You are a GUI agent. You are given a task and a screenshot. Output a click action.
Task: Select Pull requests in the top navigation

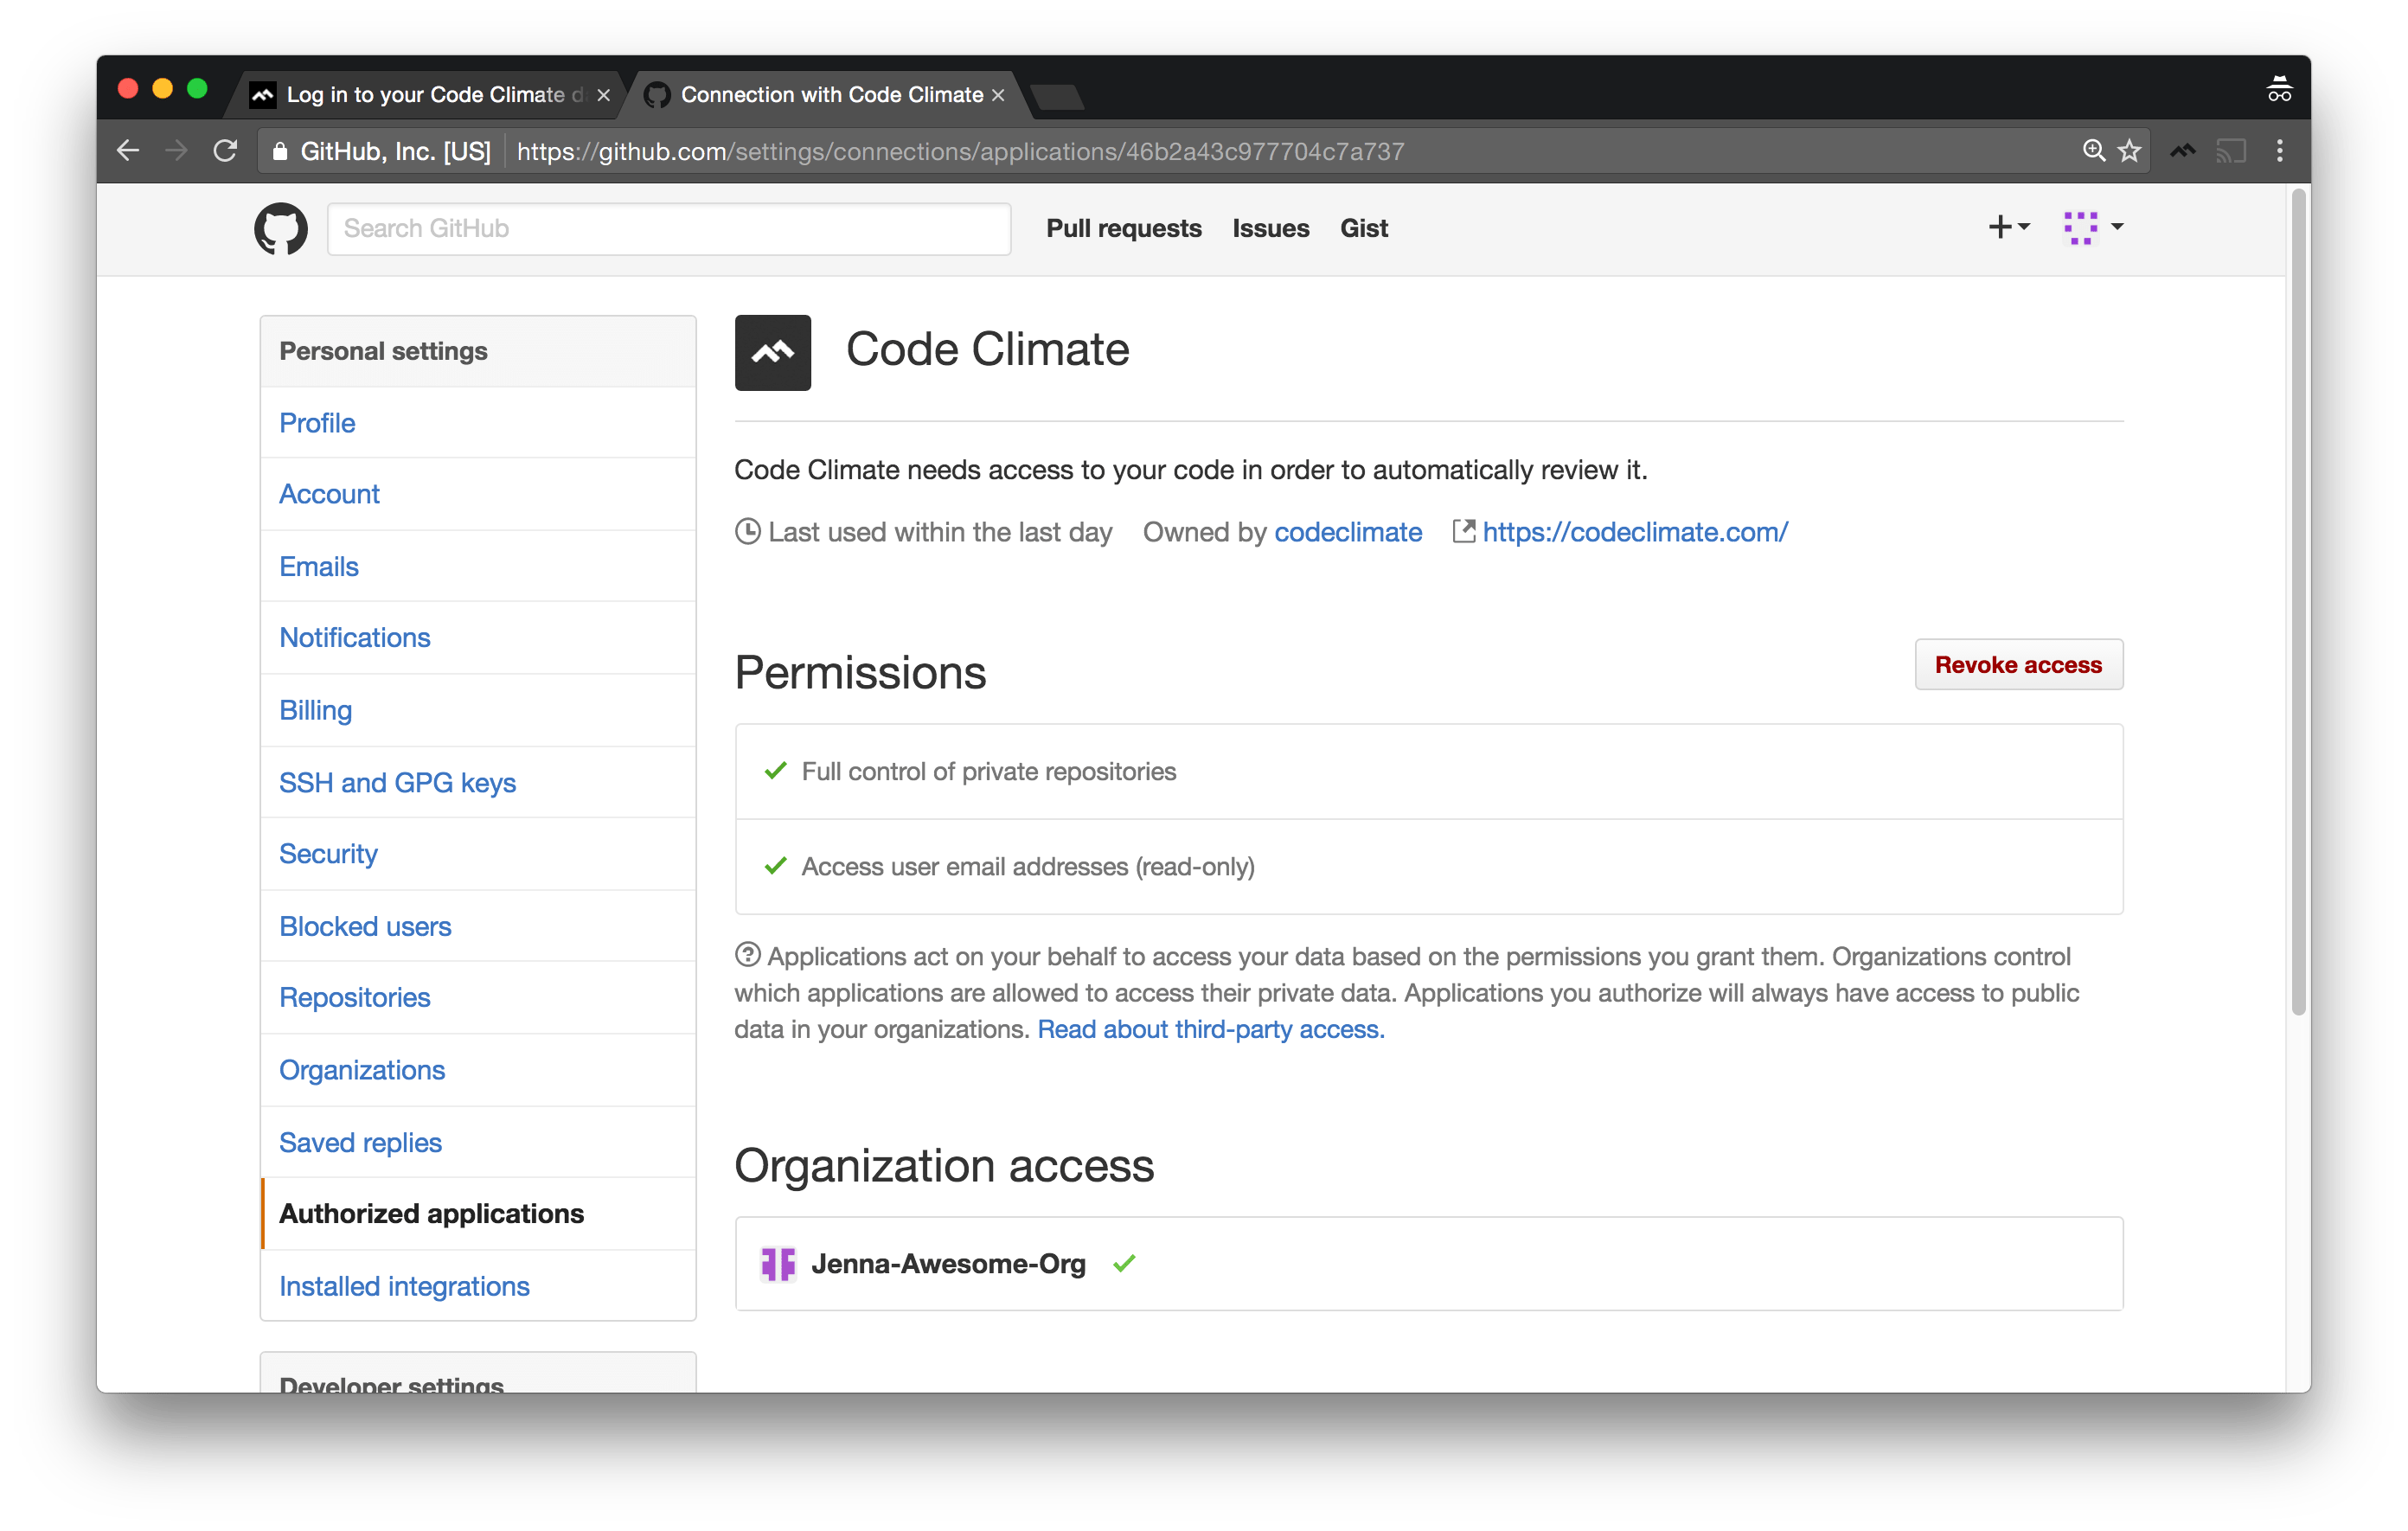[x=1124, y=228]
